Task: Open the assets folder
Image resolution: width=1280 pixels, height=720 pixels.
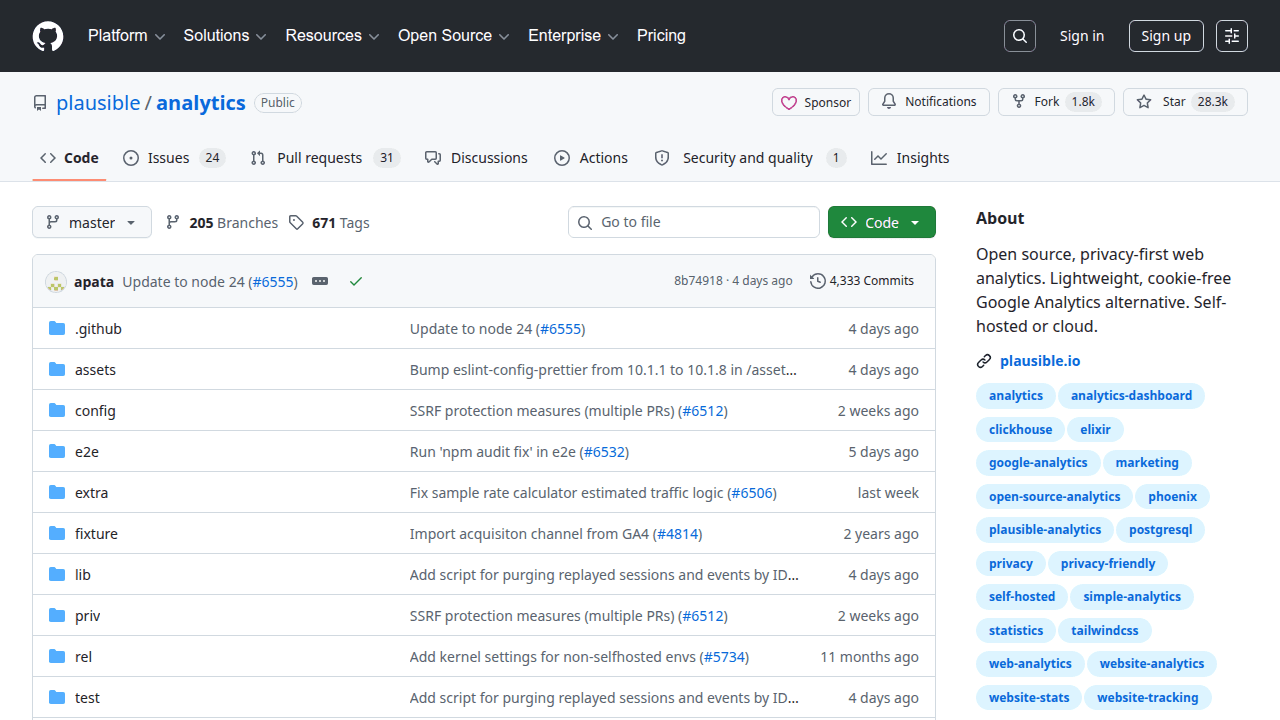Action: [95, 370]
